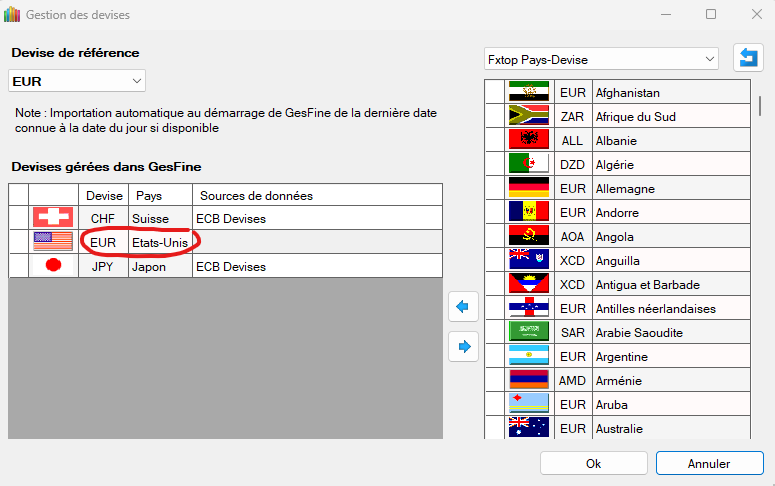The height and width of the screenshot is (486, 775).
Task: Click the refresh icon beside Fxtop dropdown
Action: pyautogui.click(x=747, y=59)
